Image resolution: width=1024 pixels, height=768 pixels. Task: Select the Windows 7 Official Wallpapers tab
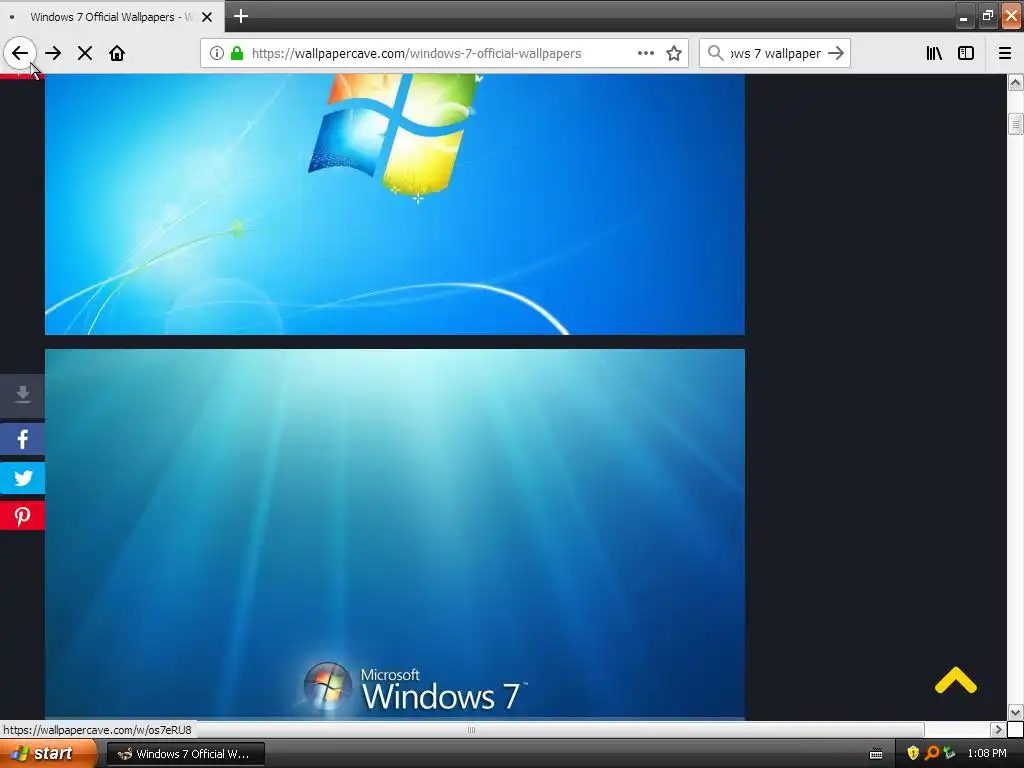[x=112, y=17]
